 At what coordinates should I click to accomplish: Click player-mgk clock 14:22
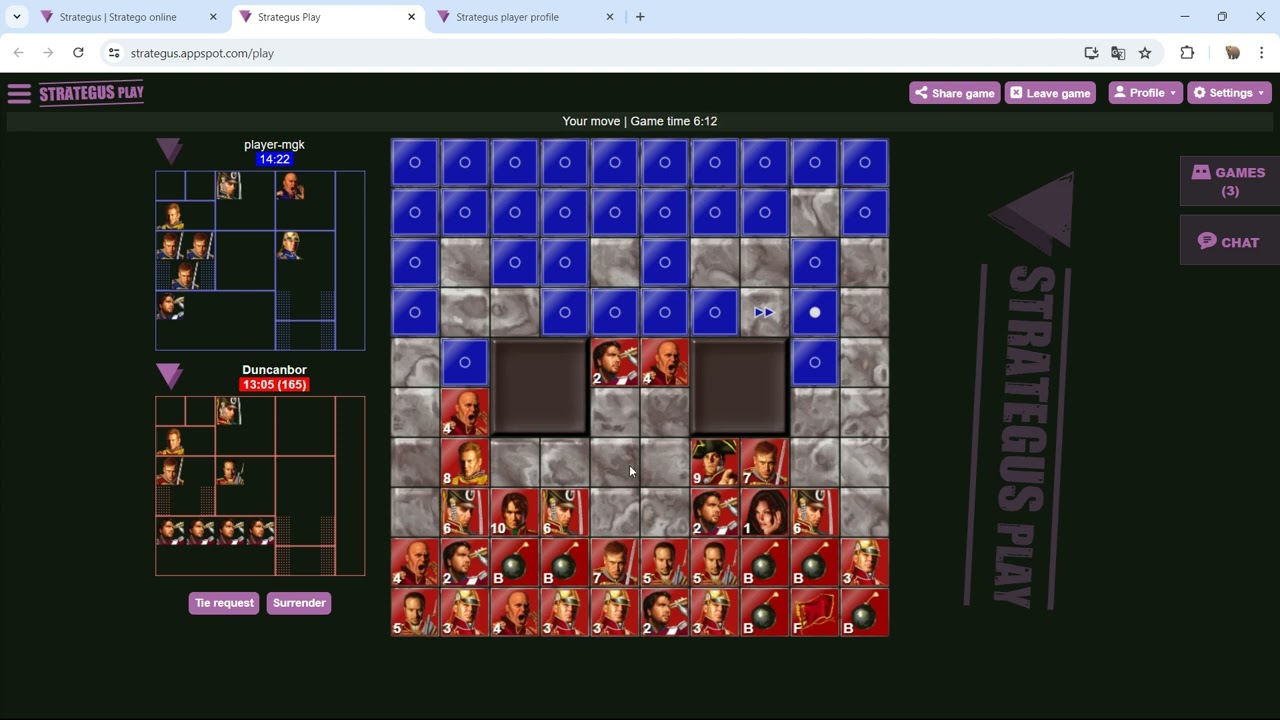274,160
